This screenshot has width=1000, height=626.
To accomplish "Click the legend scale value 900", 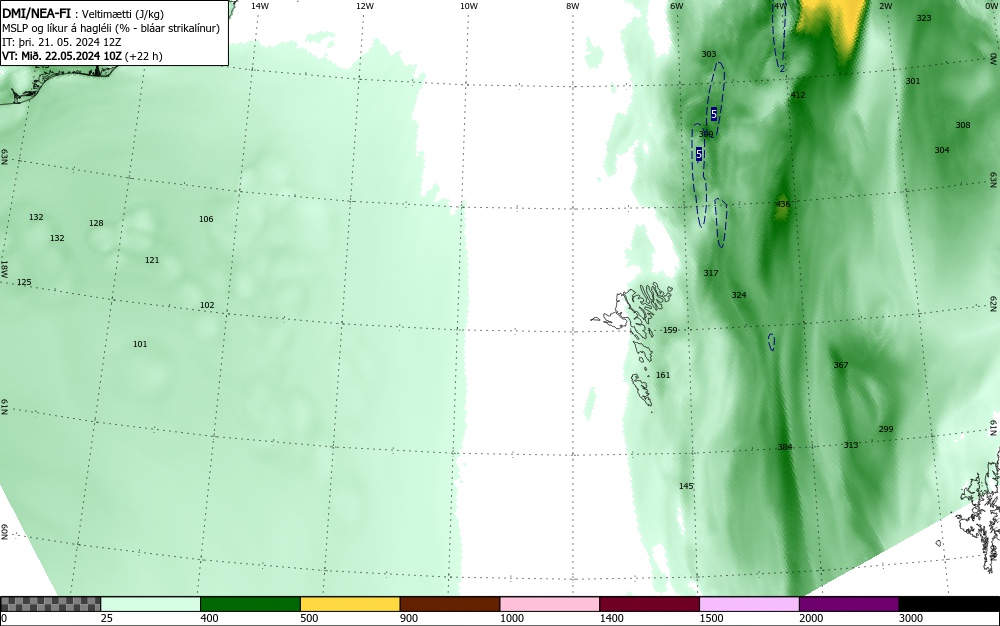I will pos(409,618).
